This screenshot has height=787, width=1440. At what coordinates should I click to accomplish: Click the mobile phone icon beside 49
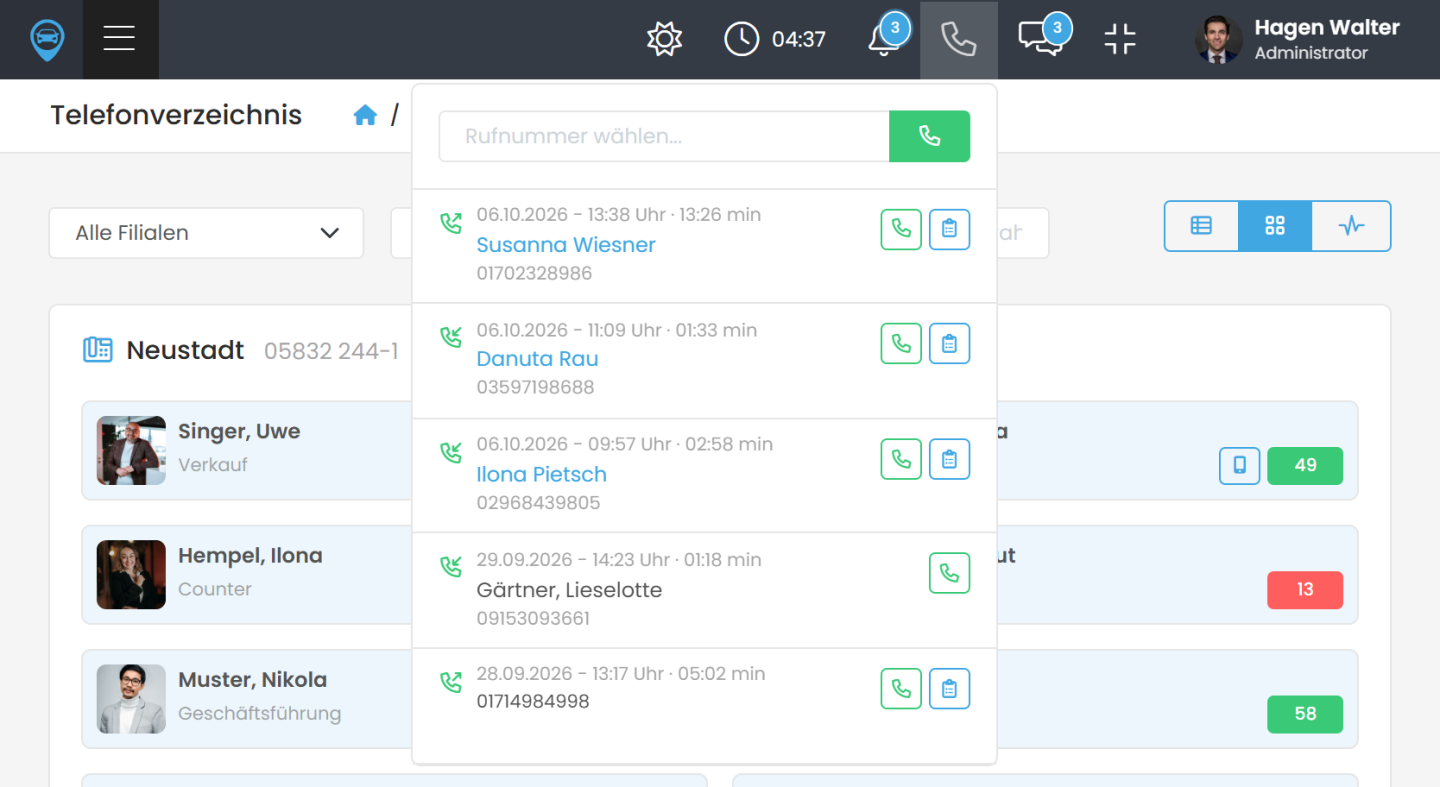pyautogui.click(x=1239, y=465)
